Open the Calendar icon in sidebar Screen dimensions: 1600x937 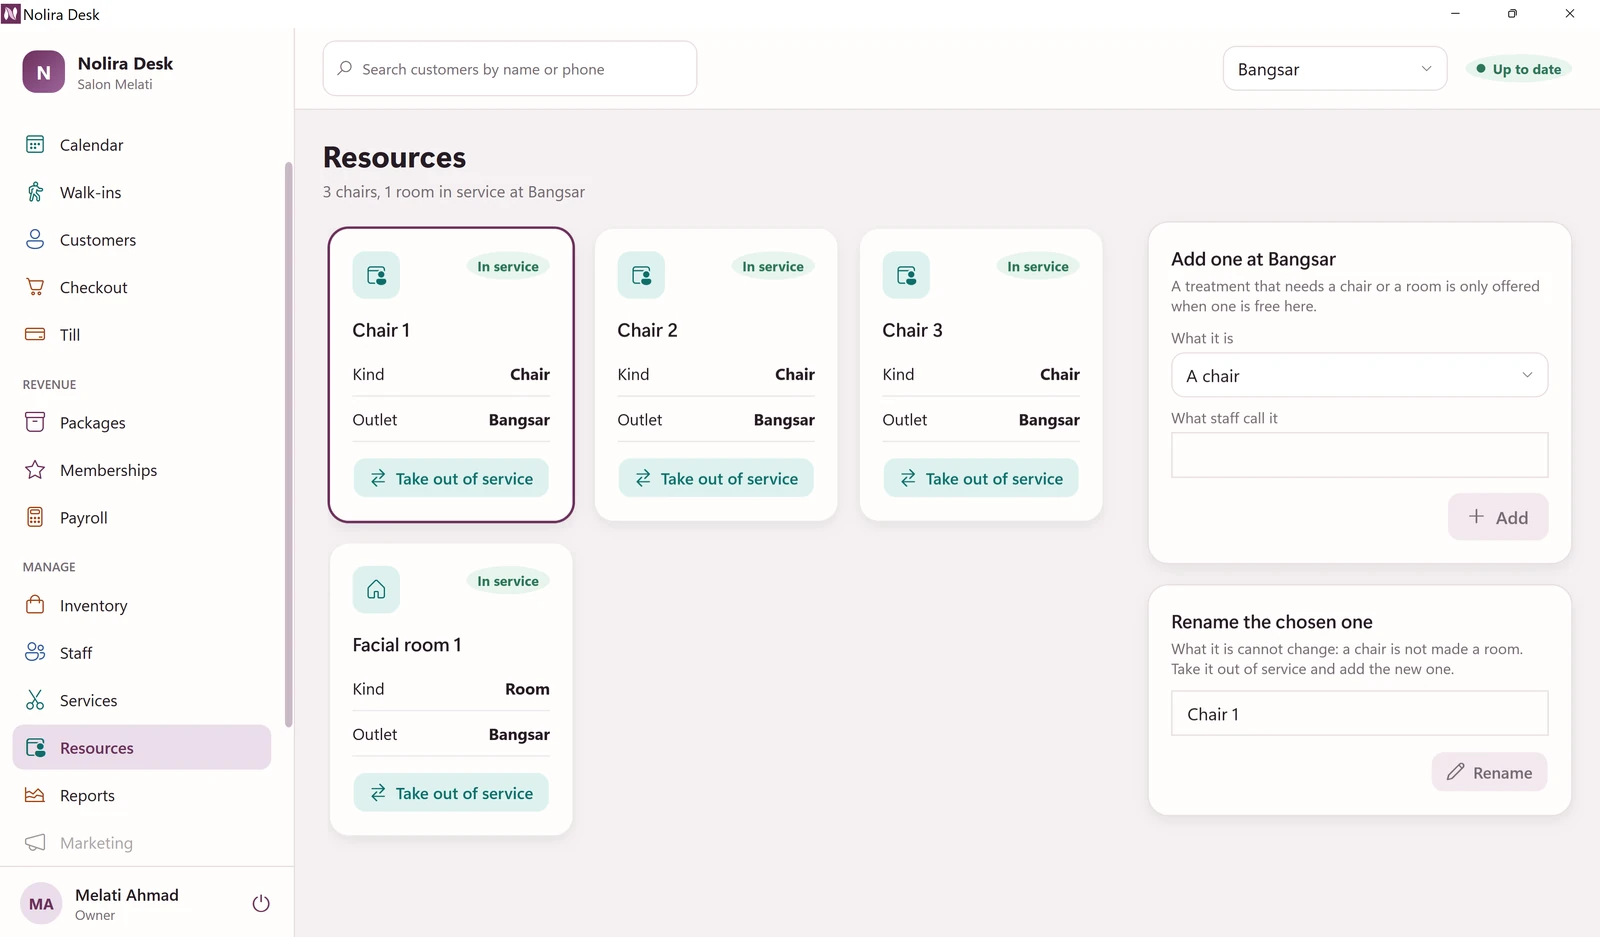[35, 145]
